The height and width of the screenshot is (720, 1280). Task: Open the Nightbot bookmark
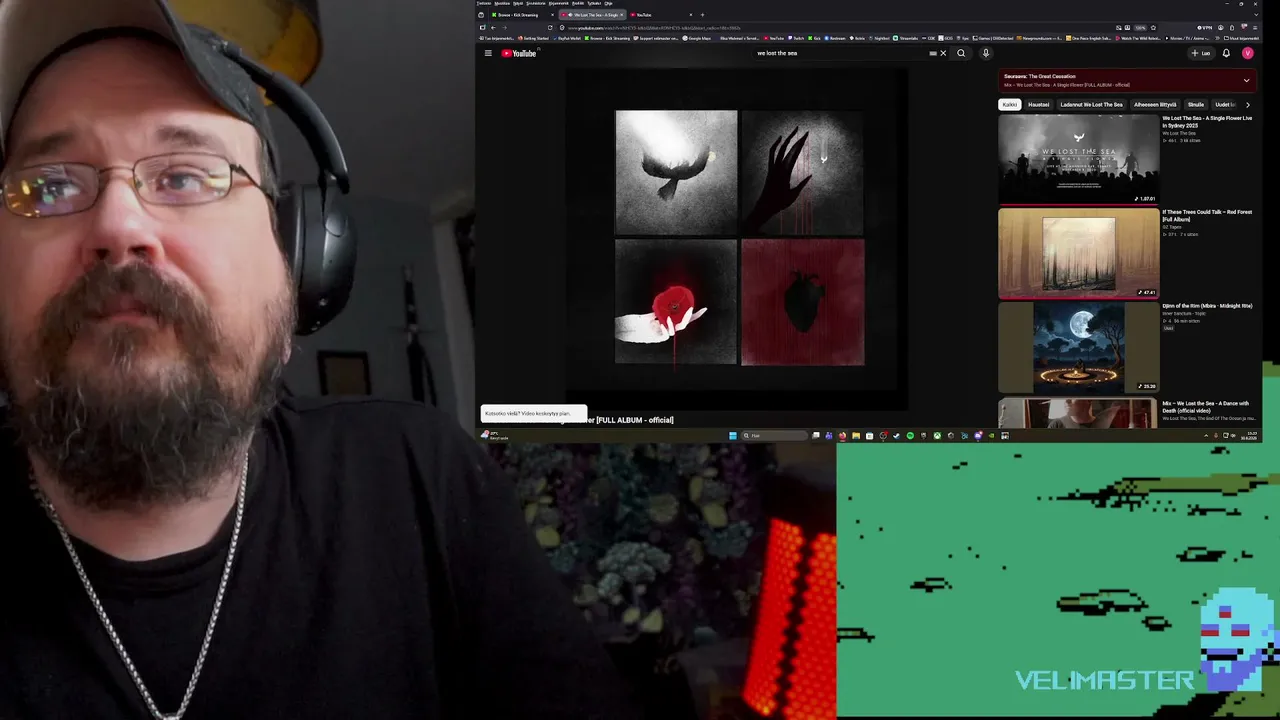(x=878, y=38)
